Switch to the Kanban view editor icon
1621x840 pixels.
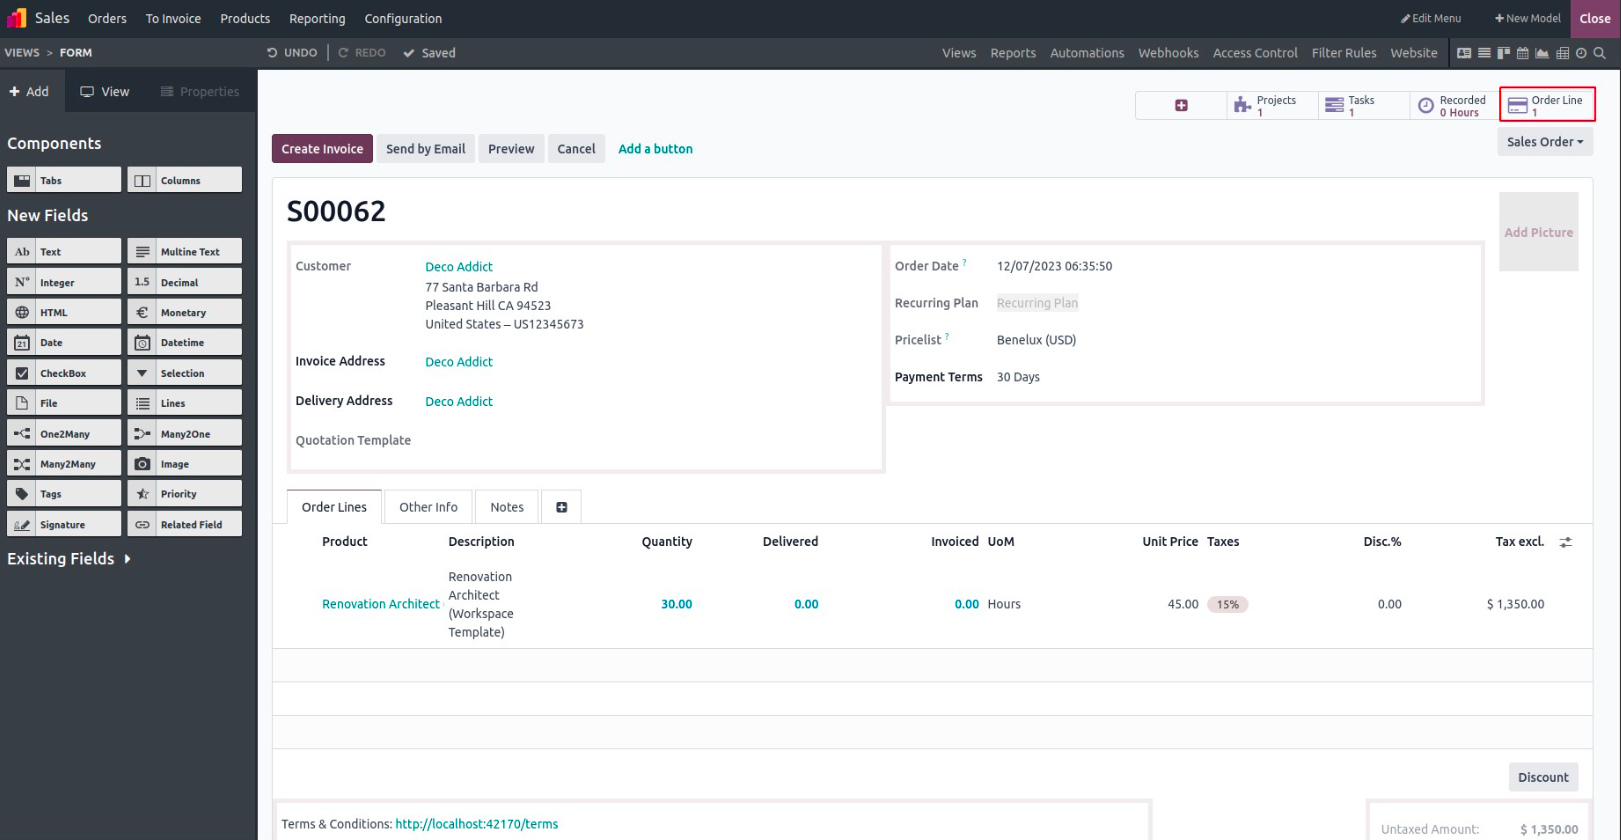[x=1503, y=53]
